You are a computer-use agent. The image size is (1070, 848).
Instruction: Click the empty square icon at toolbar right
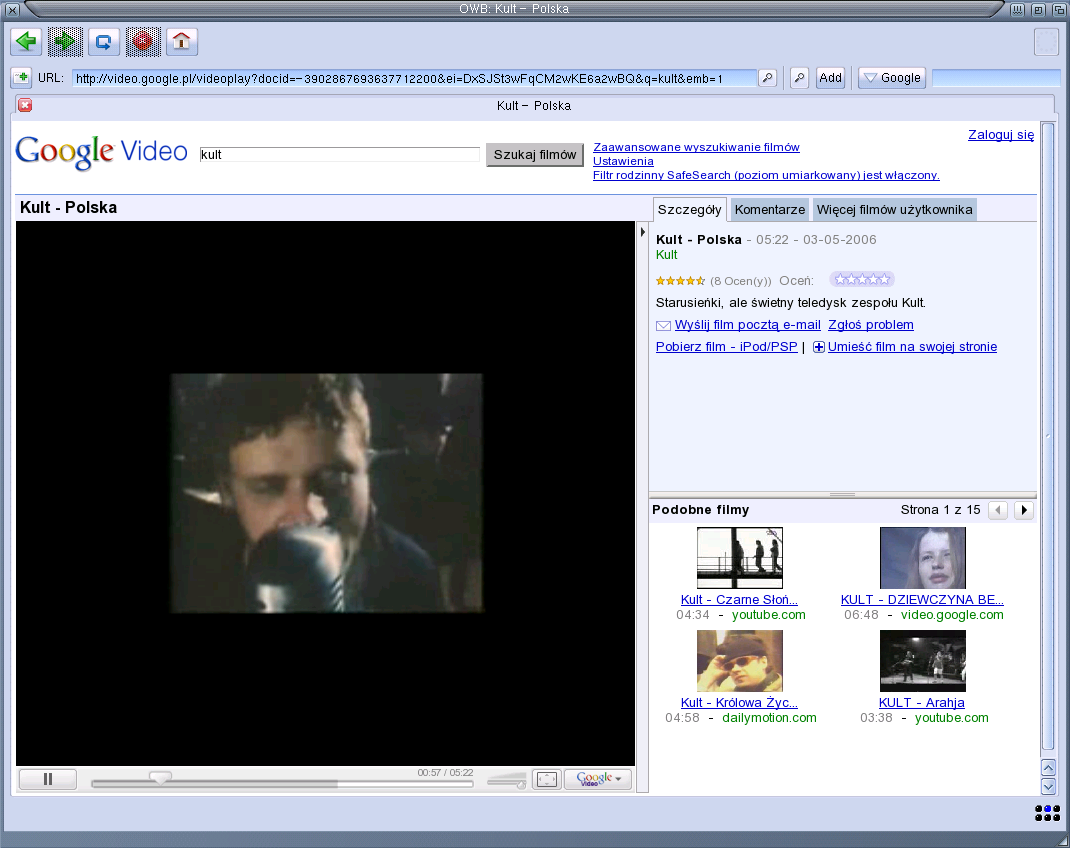click(1047, 42)
